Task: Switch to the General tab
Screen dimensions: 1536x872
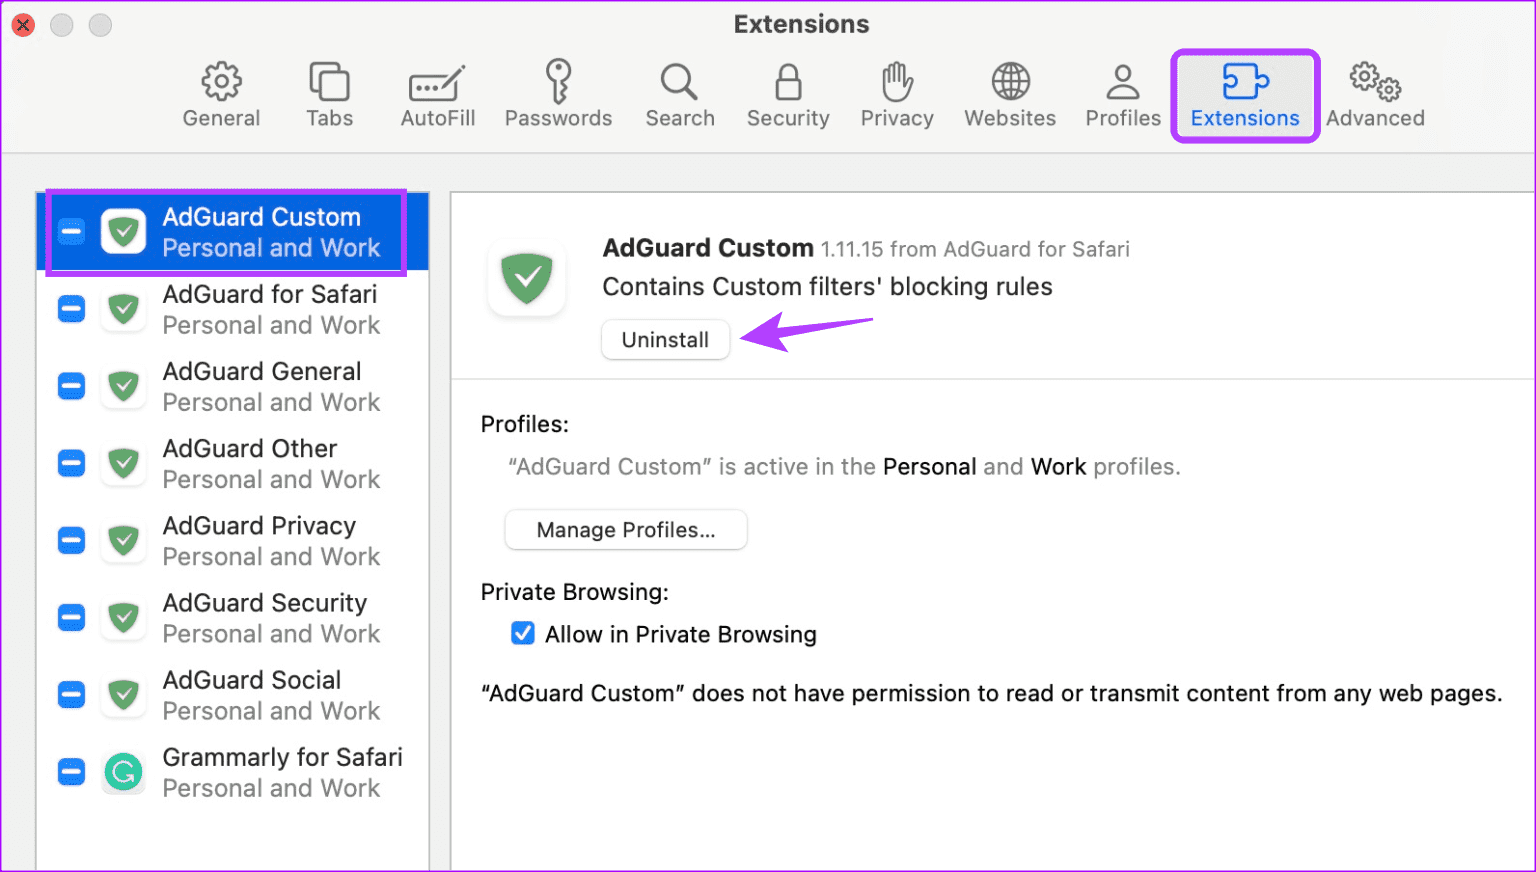Action: pos(221,93)
